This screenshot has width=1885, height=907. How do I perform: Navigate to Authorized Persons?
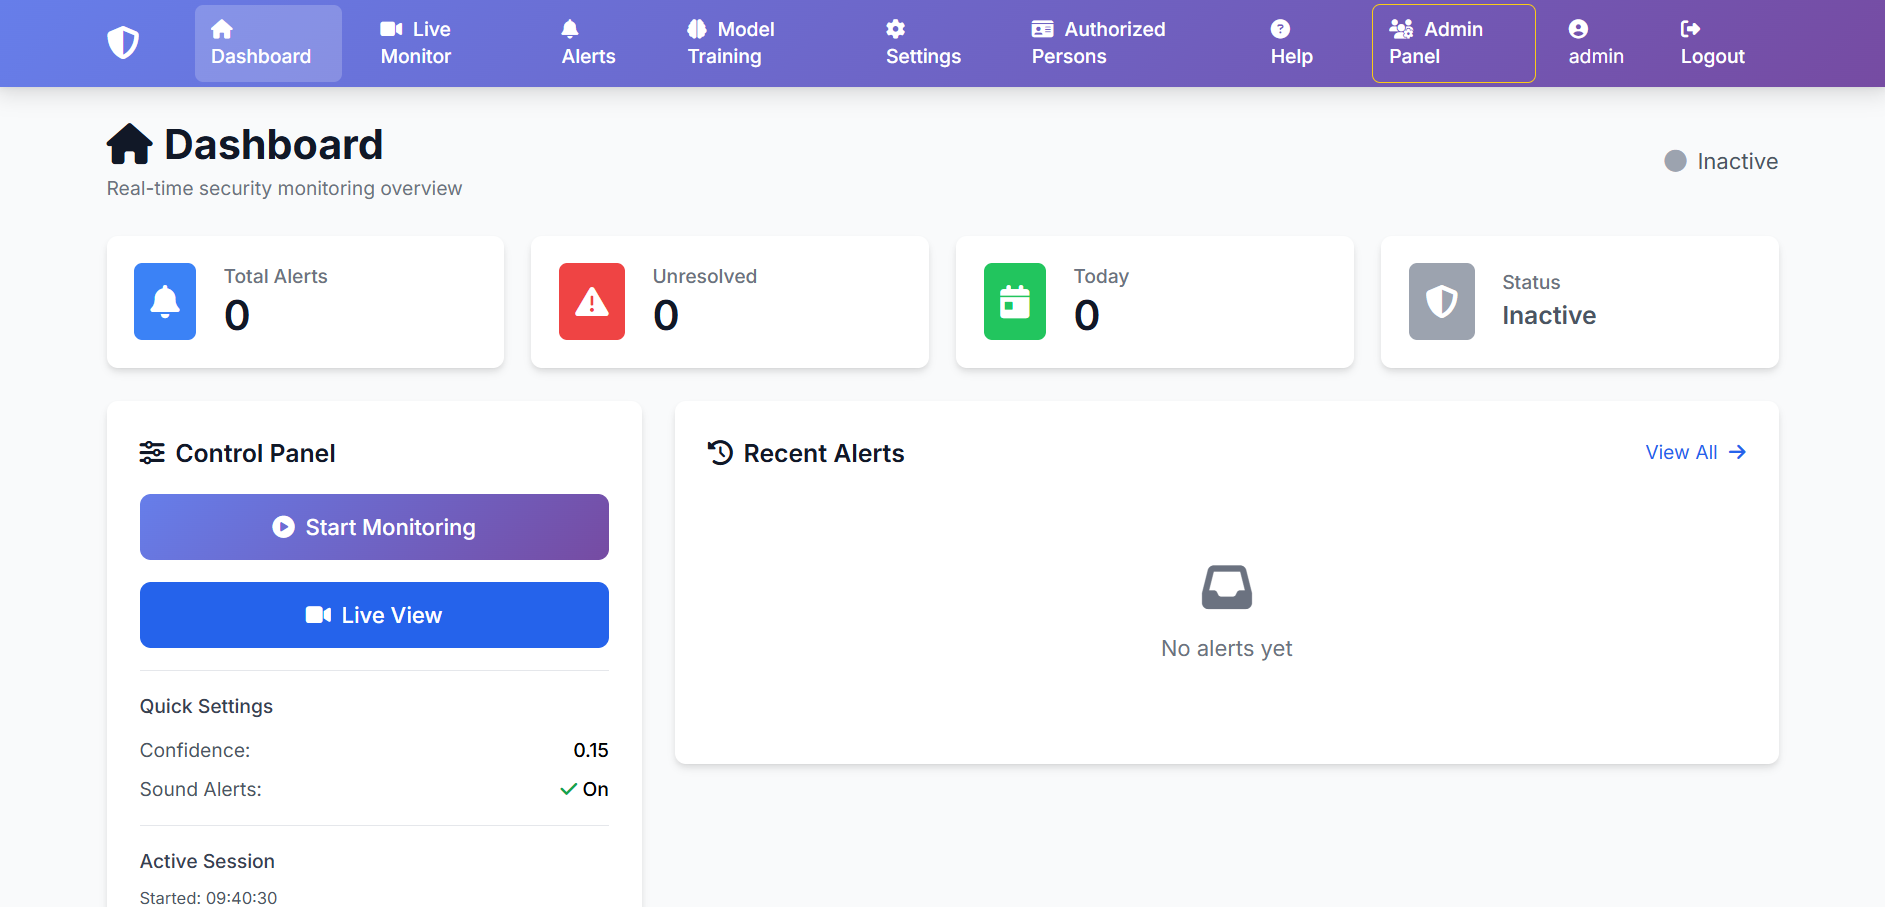(x=1097, y=43)
